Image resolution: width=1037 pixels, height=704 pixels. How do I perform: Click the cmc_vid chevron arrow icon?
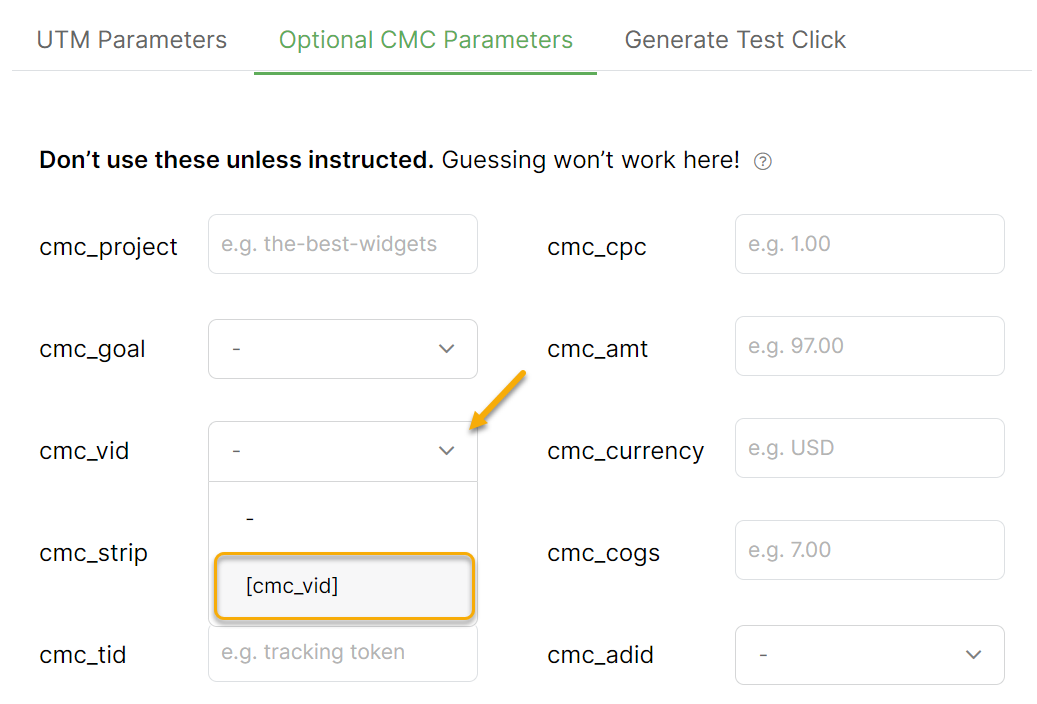pyautogui.click(x=447, y=451)
